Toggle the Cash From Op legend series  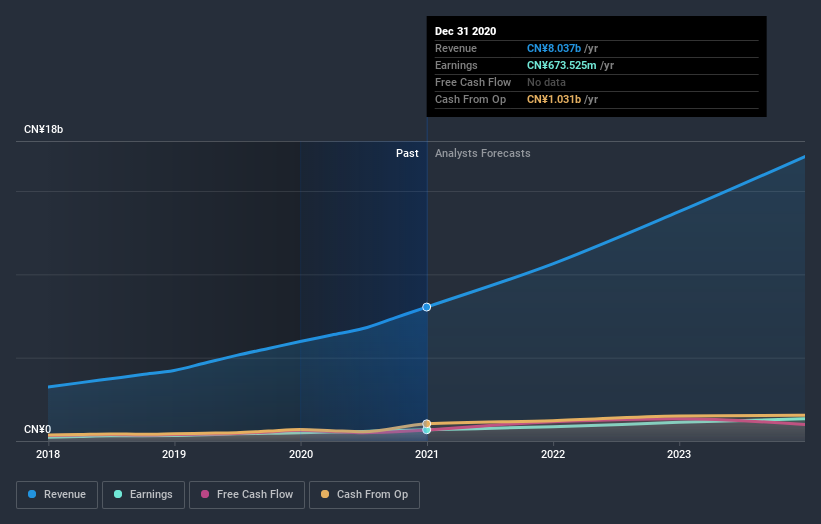pyautogui.click(x=364, y=495)
